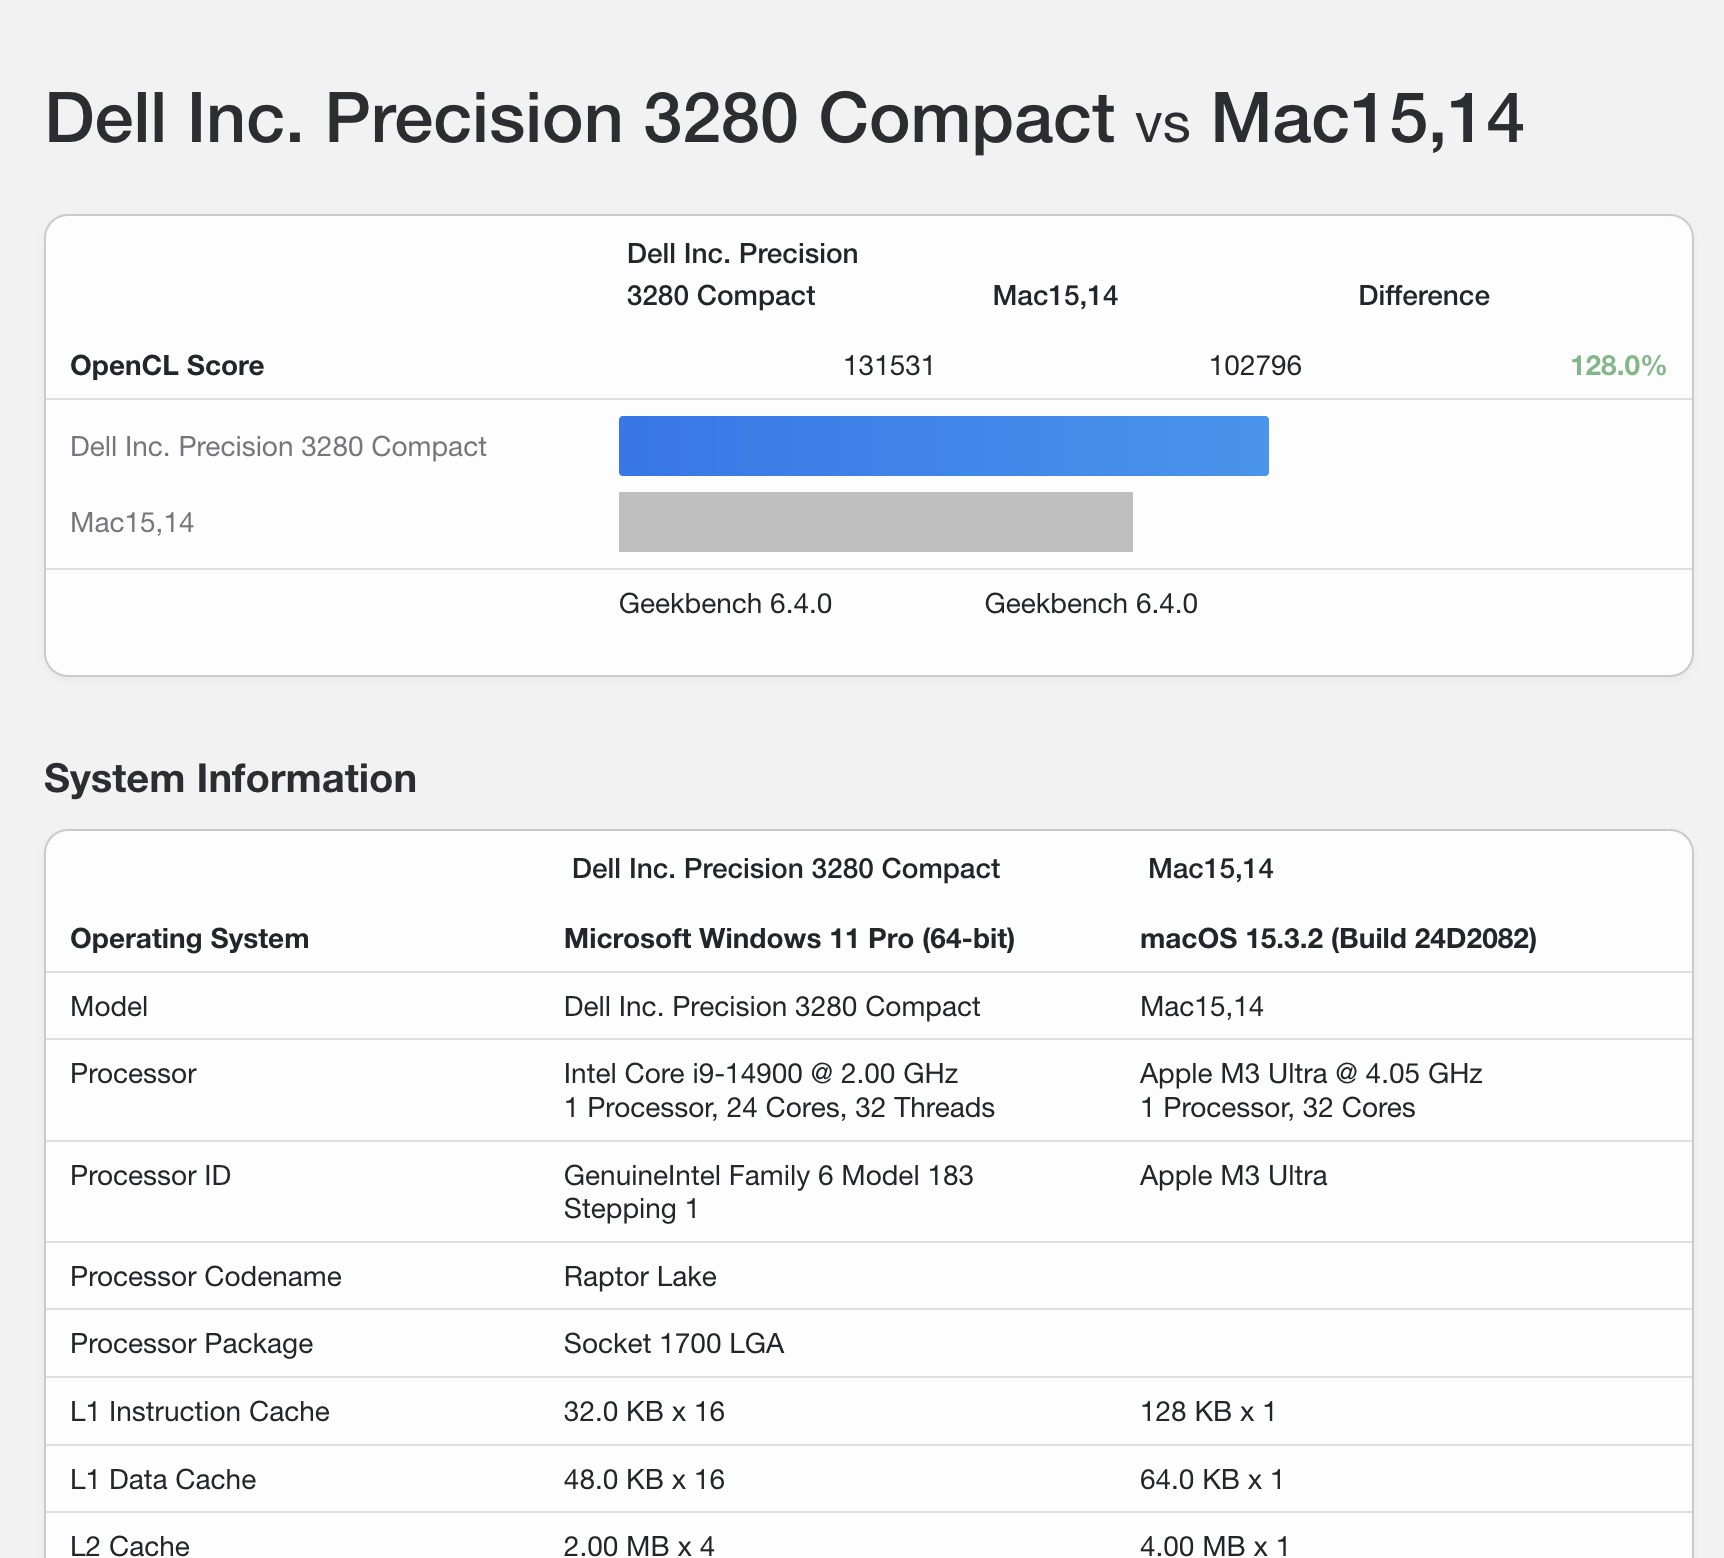Image resolution: width=1724 pixels, height=1558 pixels.
Task: Click the OpenCL Score row label
Action: [x=167, y=366]
